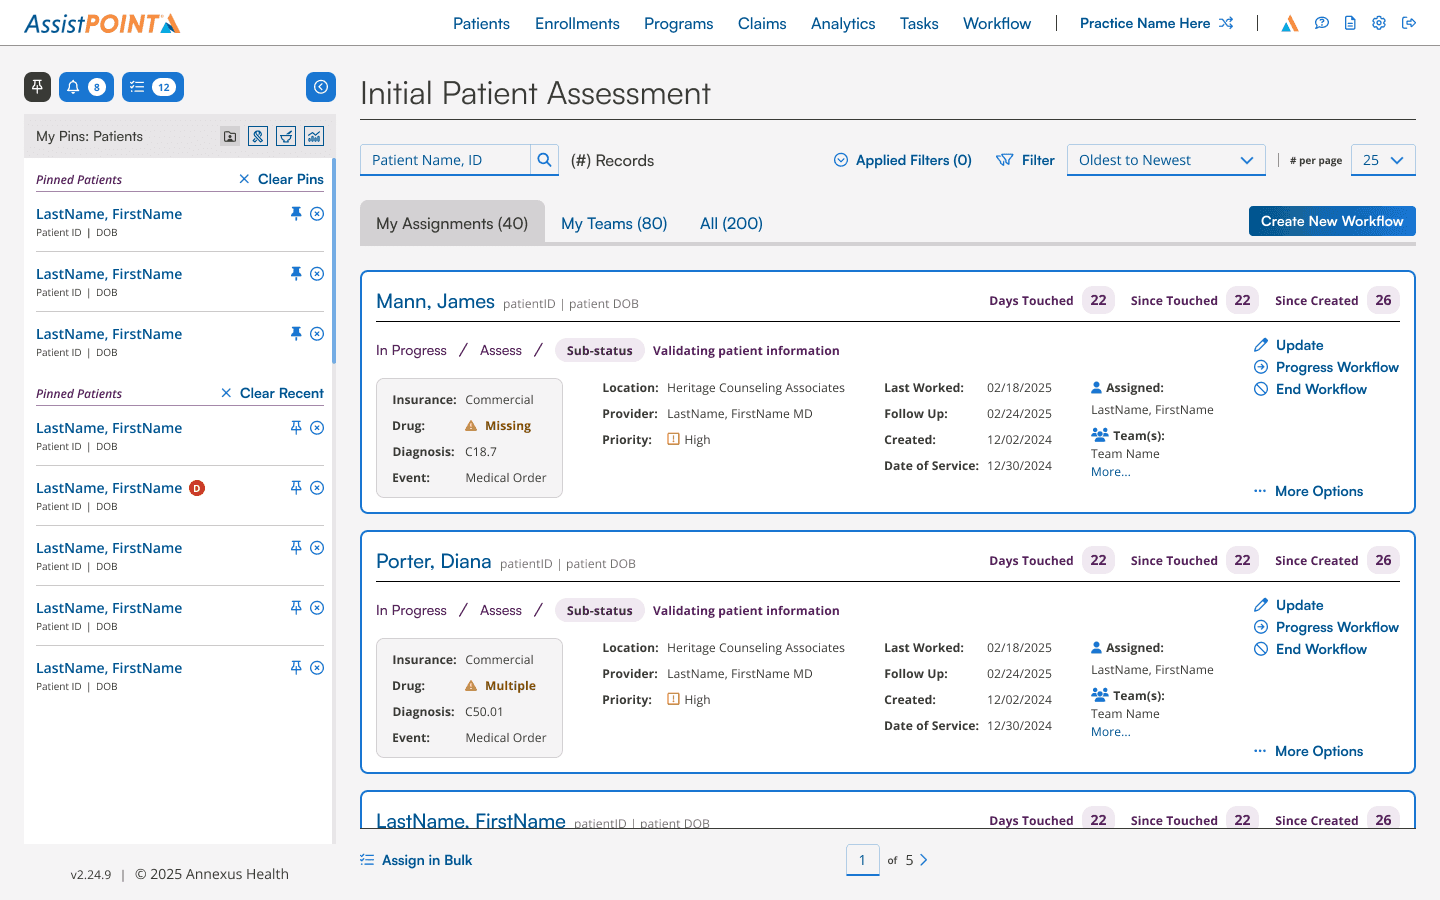This screenshot has height=900, width=1440.
Task: Open the Patients menu
Action: tap(481, 23)
